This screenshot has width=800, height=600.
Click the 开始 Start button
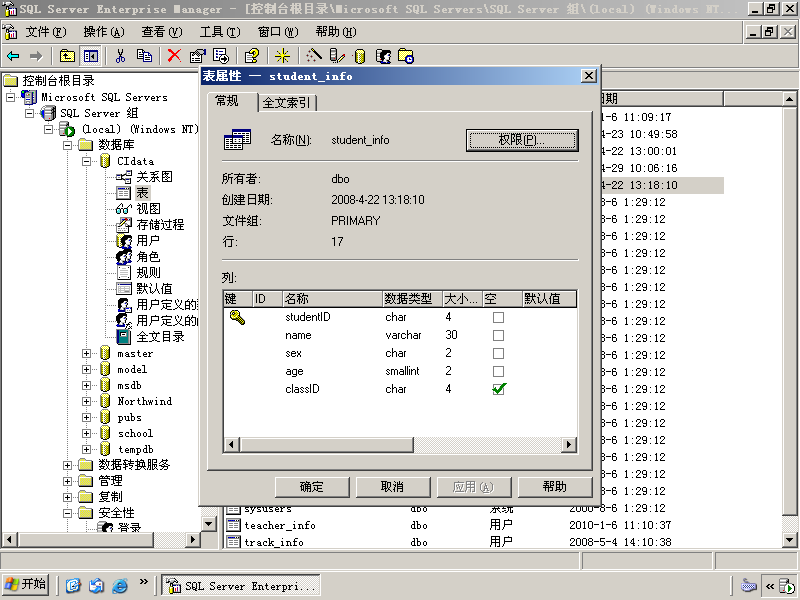(x=26, y=584)
